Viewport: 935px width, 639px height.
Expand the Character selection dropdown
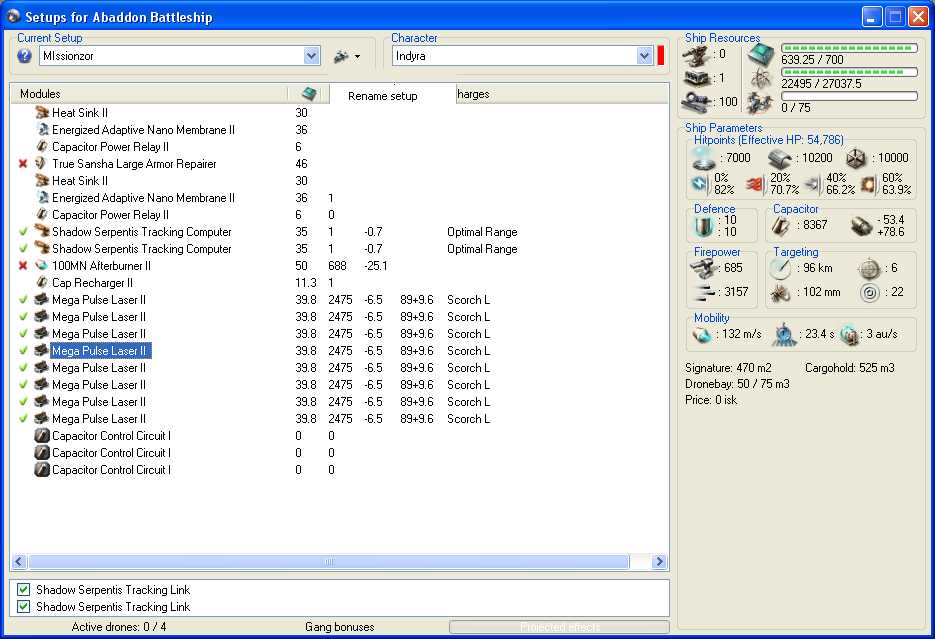[644, 57]
